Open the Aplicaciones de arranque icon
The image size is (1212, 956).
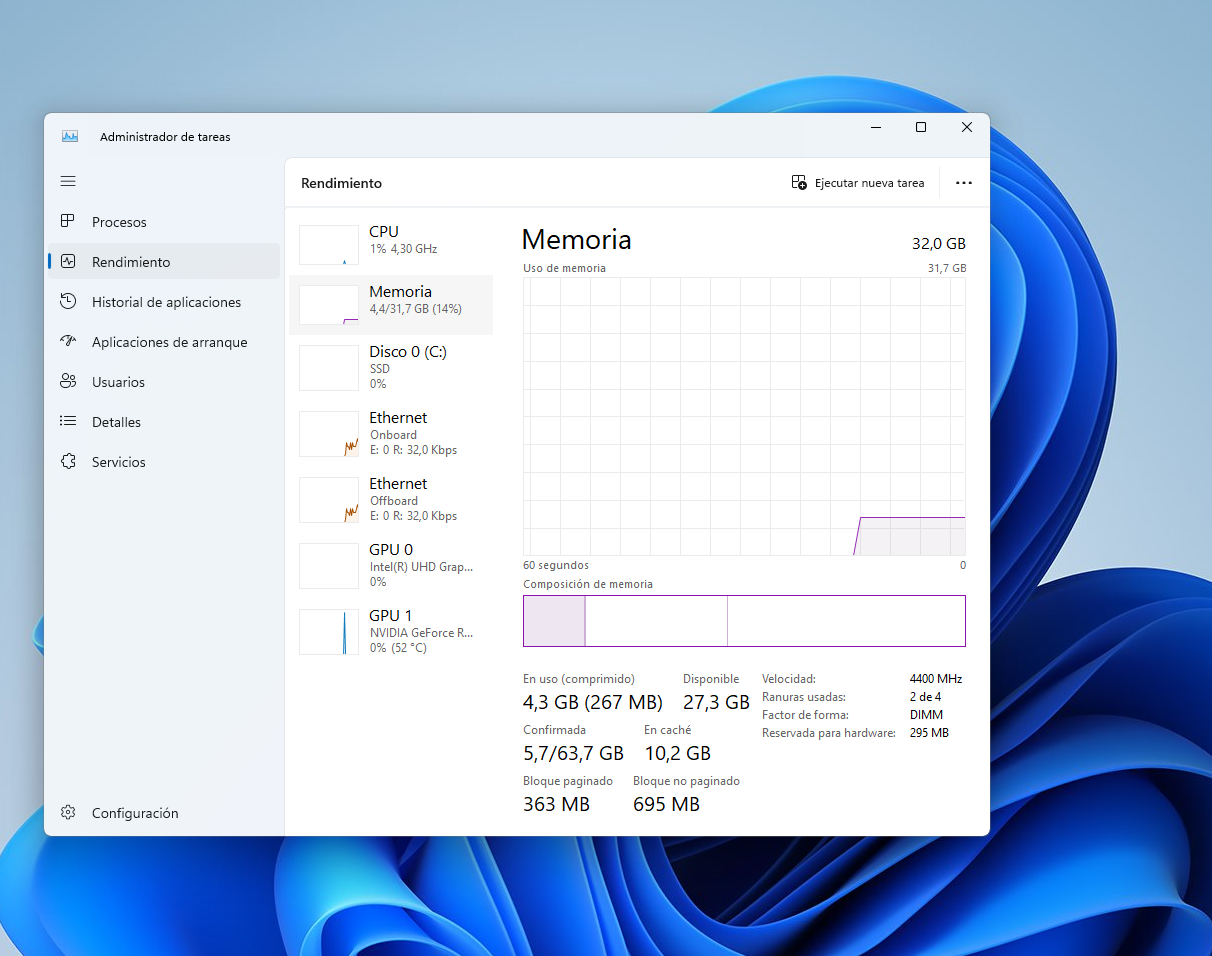(68, 342)
